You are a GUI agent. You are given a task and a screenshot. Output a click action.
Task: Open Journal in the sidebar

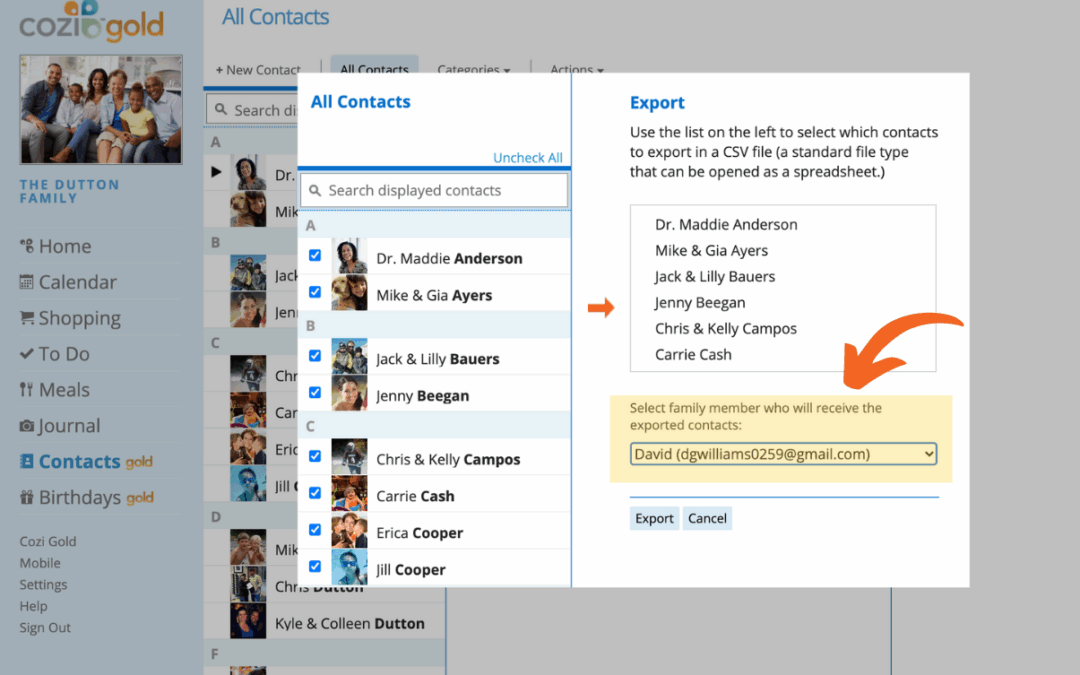click(69, 425)
